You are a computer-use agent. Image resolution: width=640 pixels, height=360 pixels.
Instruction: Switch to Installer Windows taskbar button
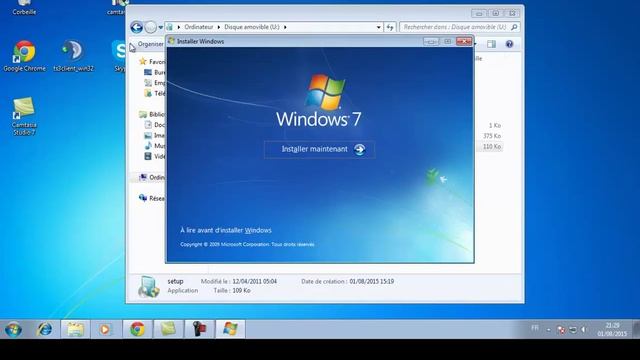(x=230, y=329)
